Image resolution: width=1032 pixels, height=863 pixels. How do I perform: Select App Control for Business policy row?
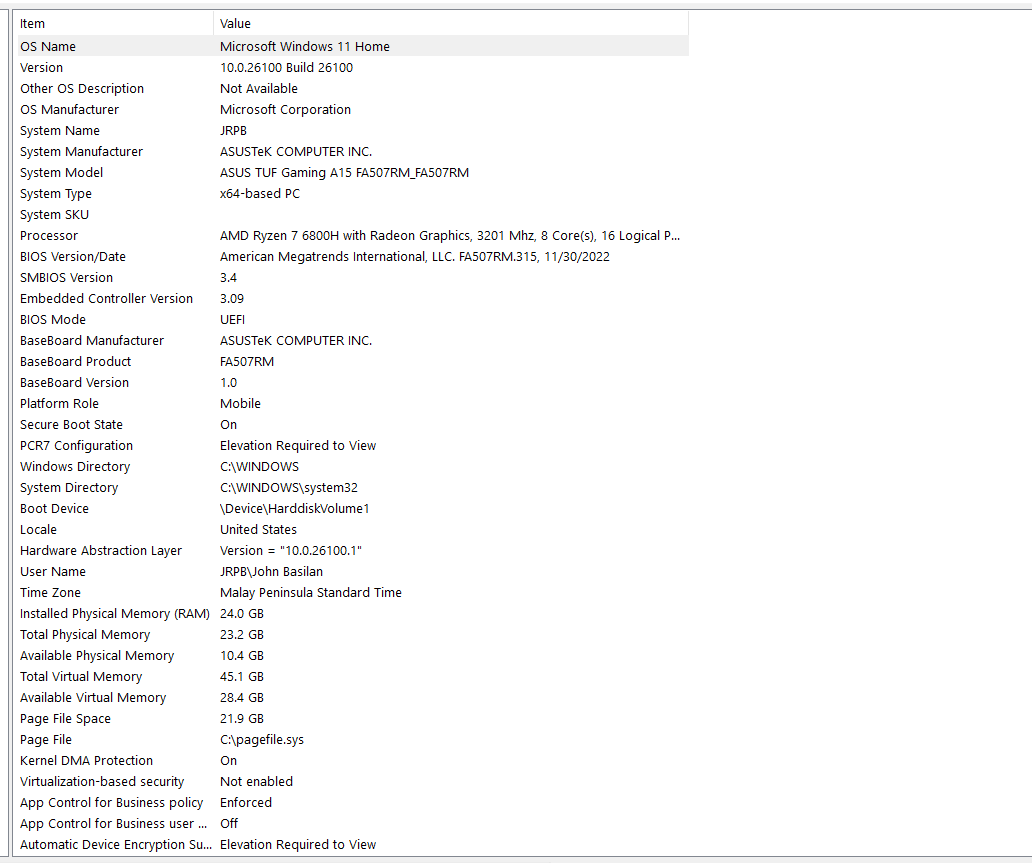[351, 803]
